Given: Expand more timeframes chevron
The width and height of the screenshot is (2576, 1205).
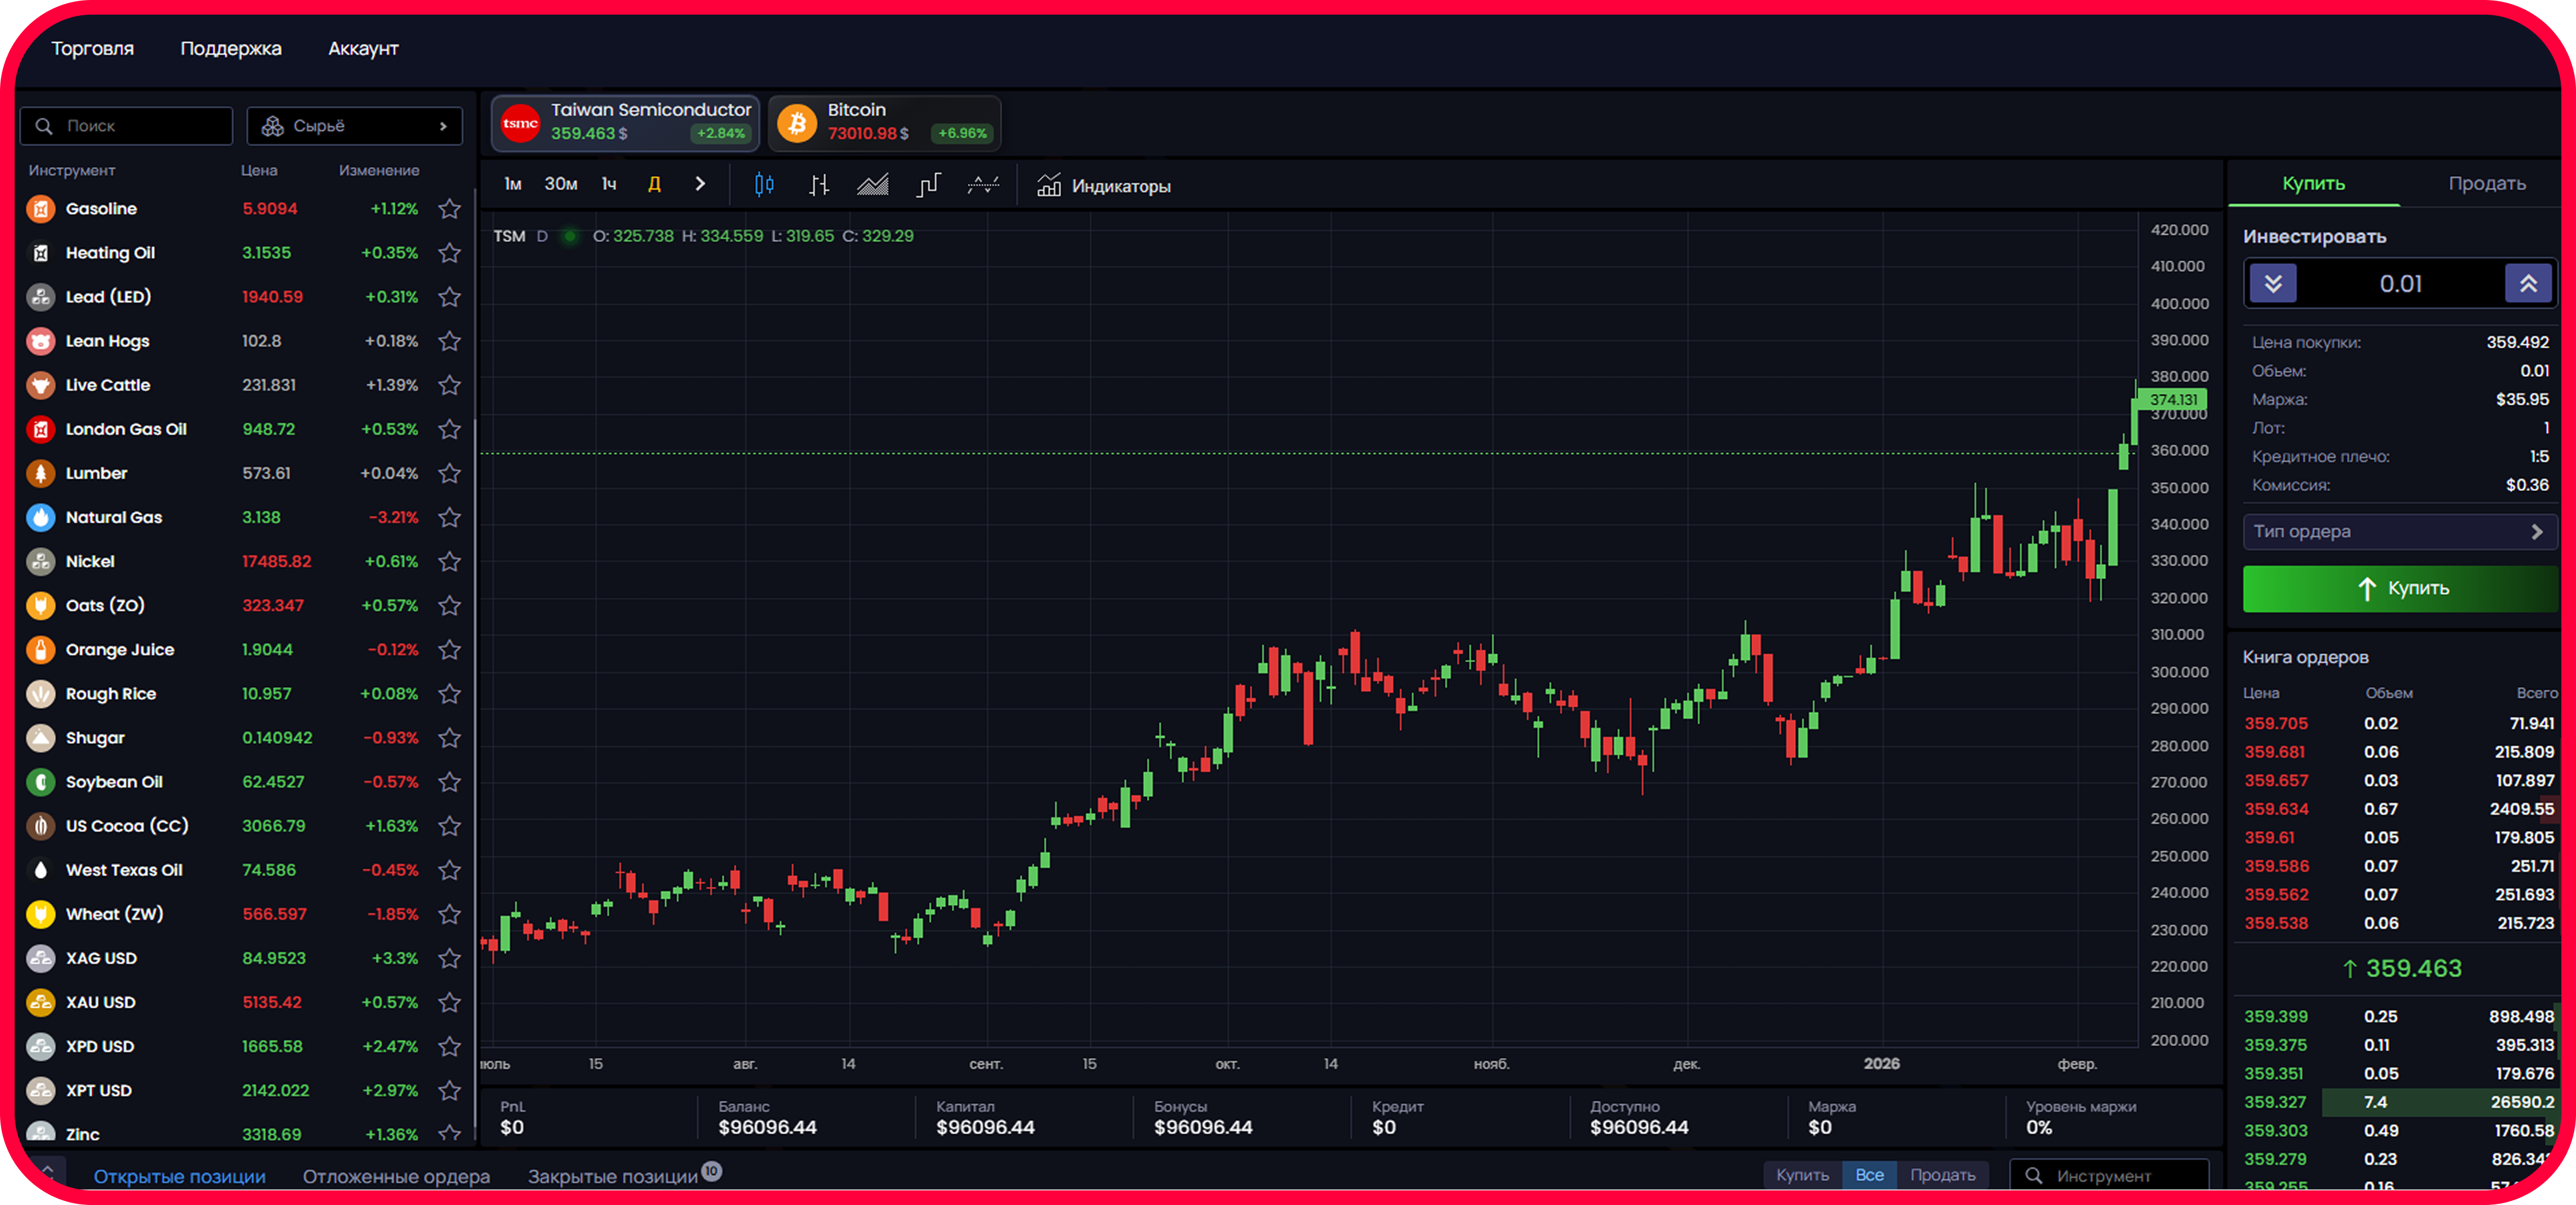Looking at the screenshot, I should coord(700,184).
